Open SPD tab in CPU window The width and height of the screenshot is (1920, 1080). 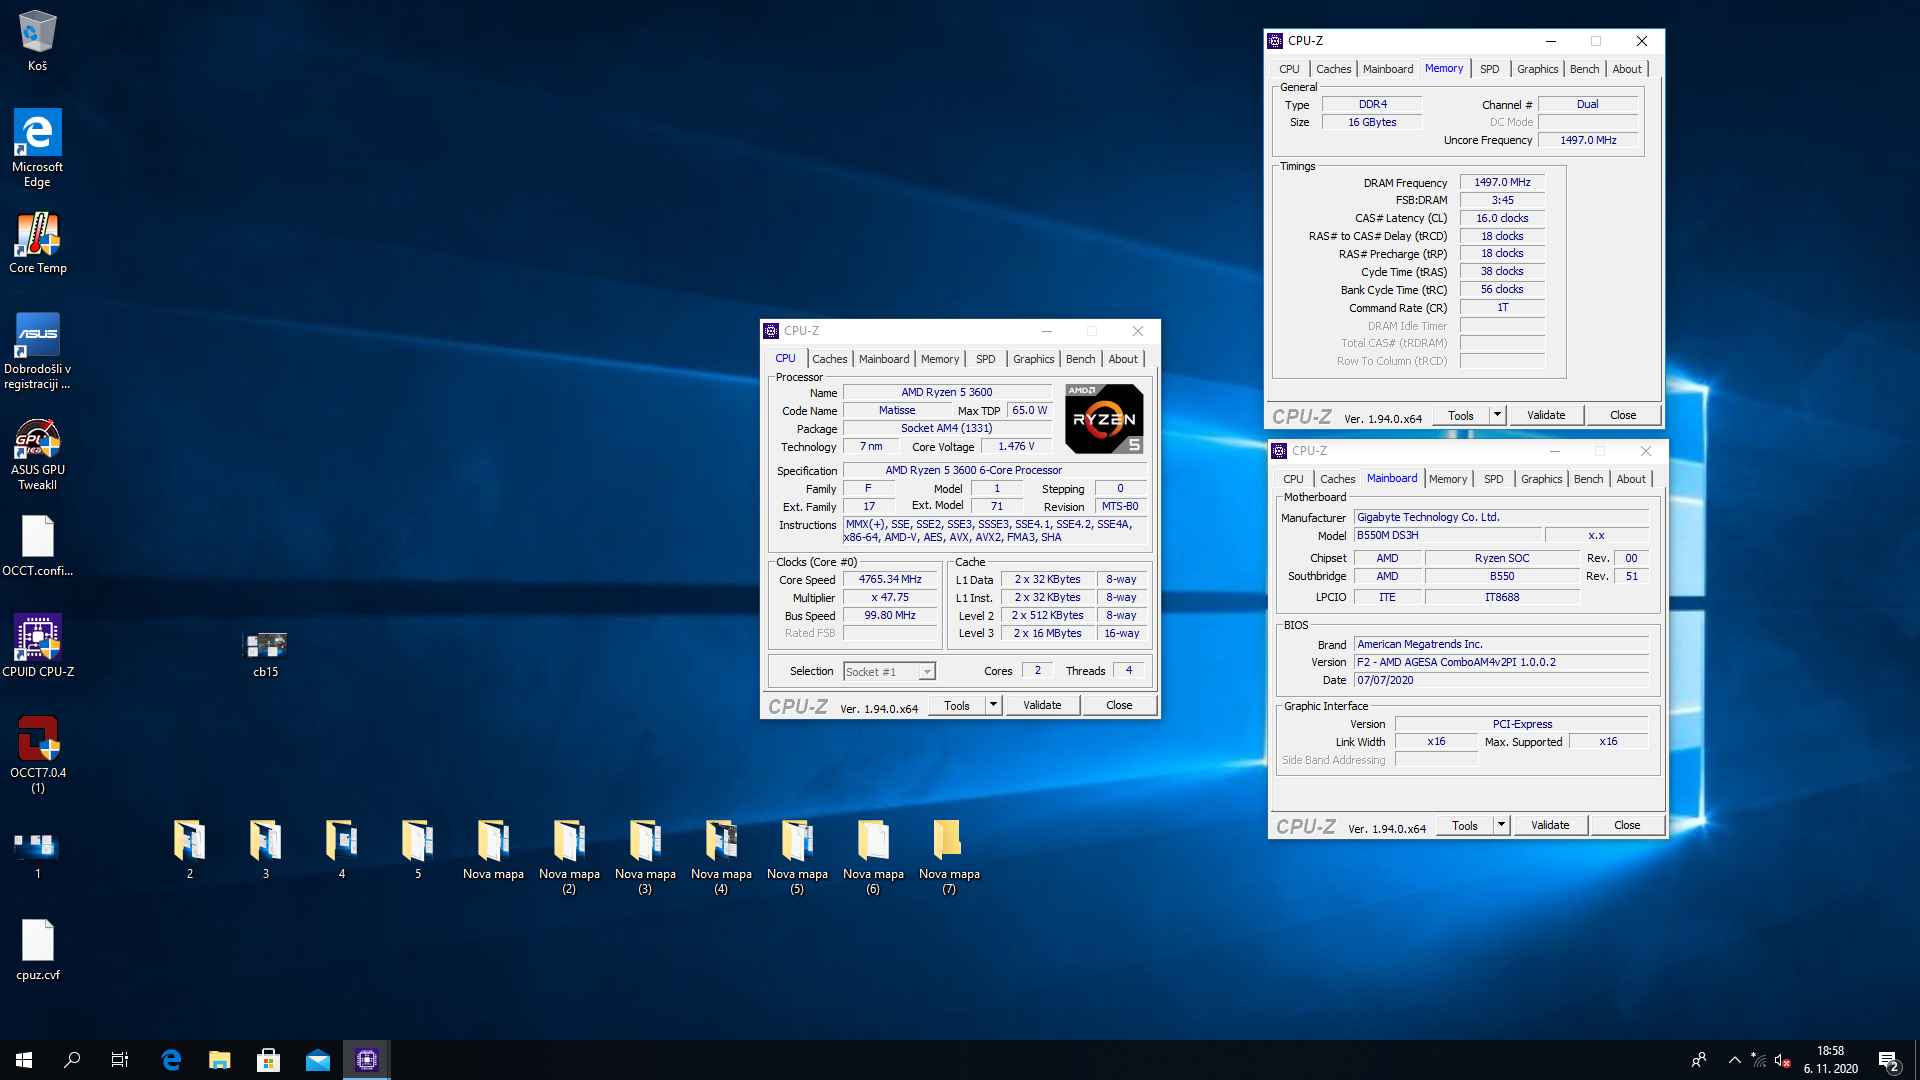(986, 359)
